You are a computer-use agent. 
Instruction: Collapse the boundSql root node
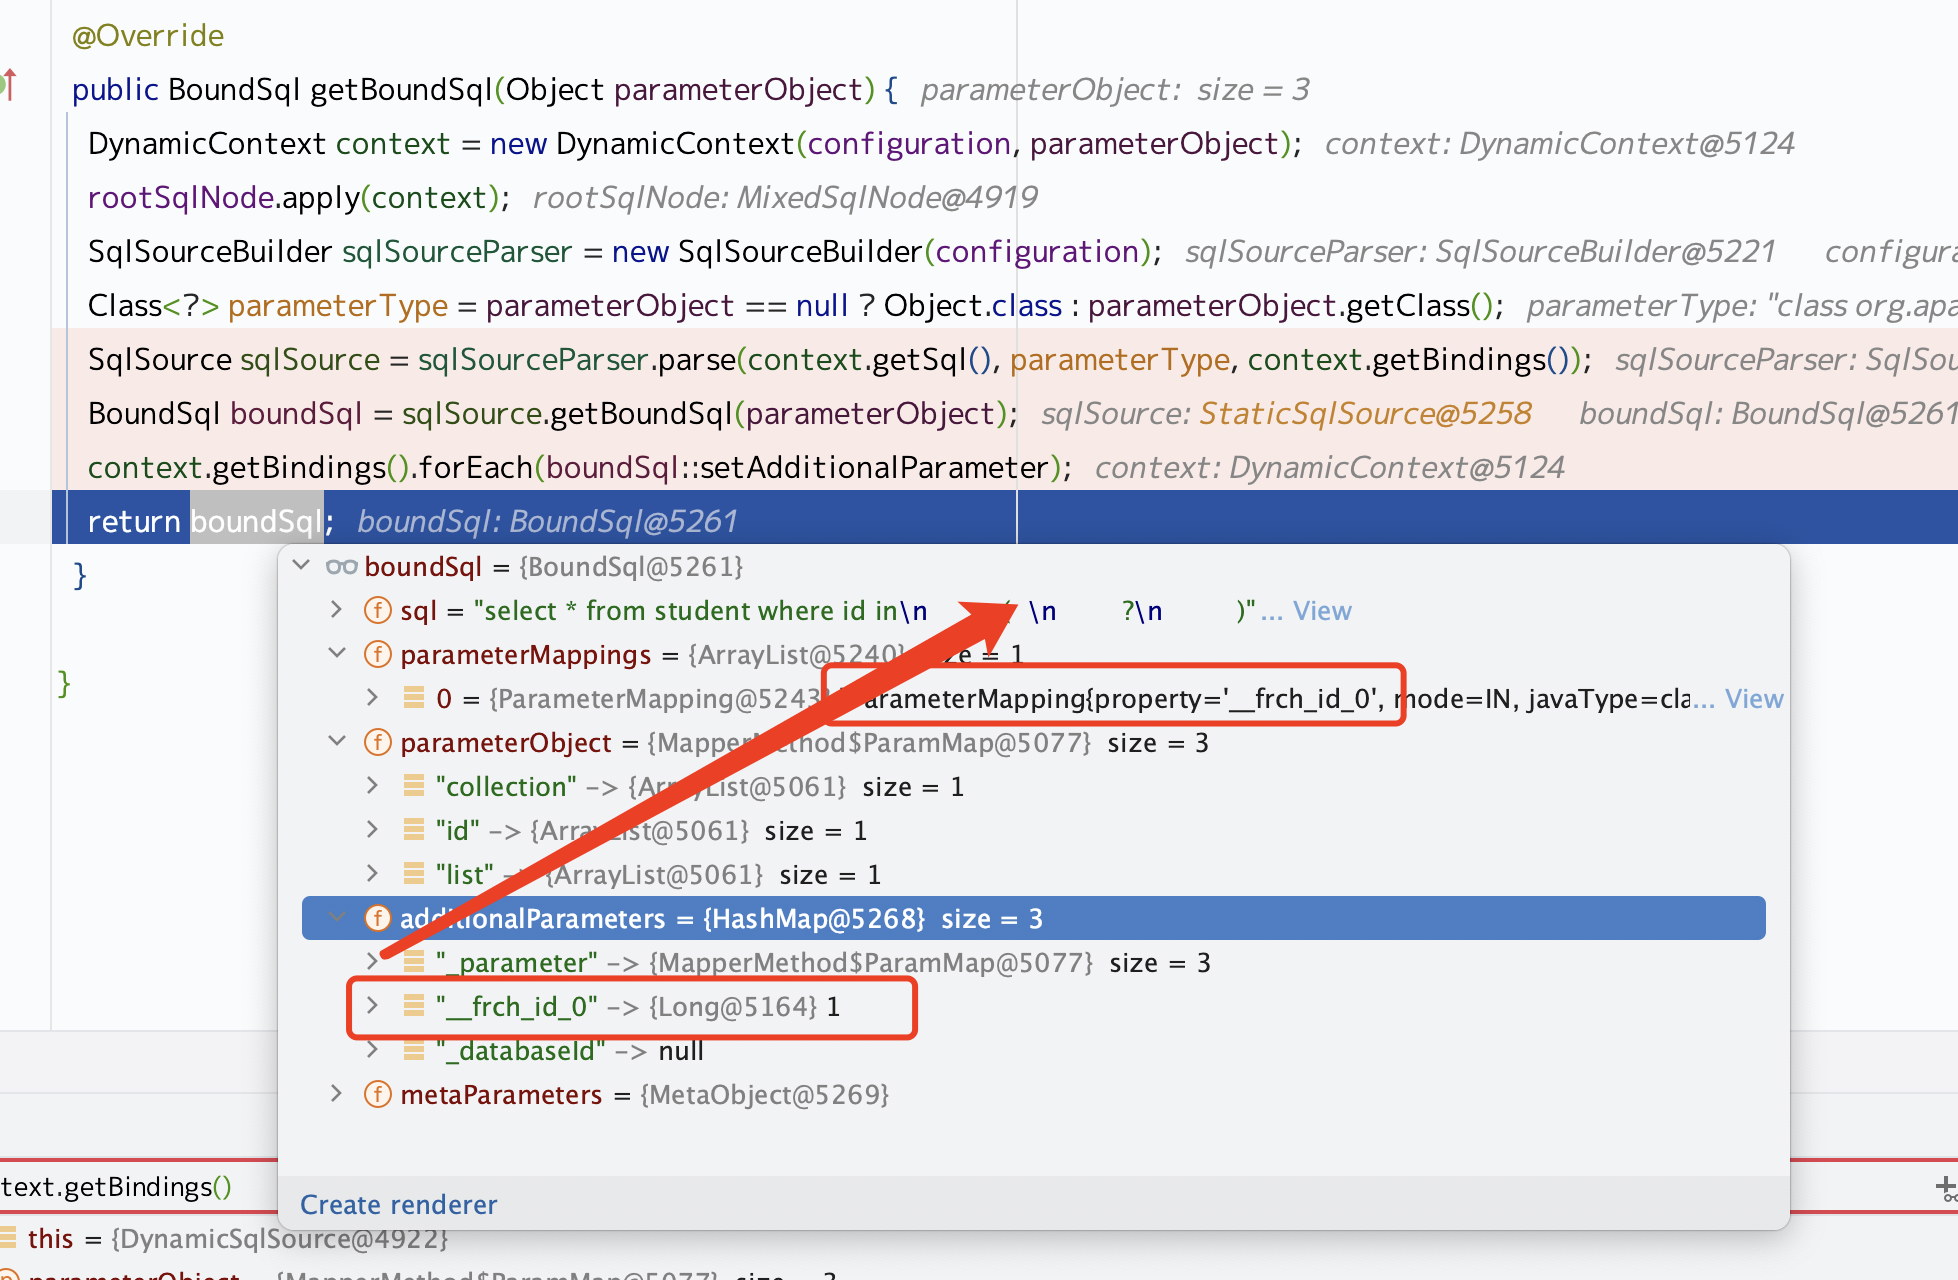tap(301, 566)
